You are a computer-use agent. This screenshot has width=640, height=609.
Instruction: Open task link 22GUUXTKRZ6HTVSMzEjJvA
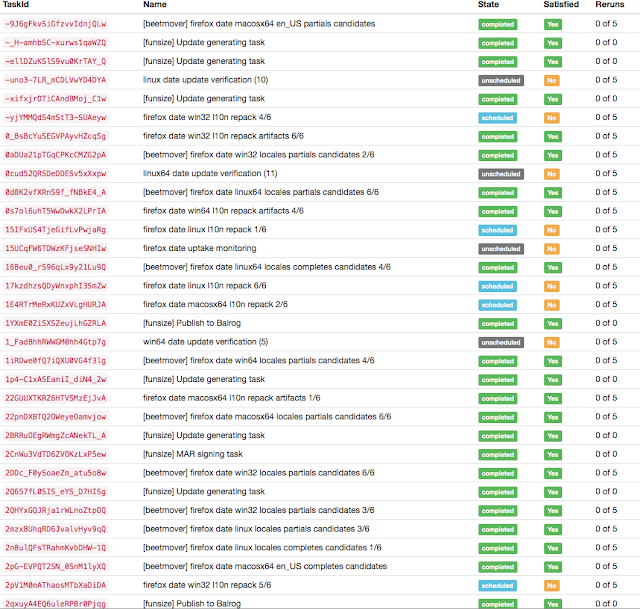pos(56,398)
